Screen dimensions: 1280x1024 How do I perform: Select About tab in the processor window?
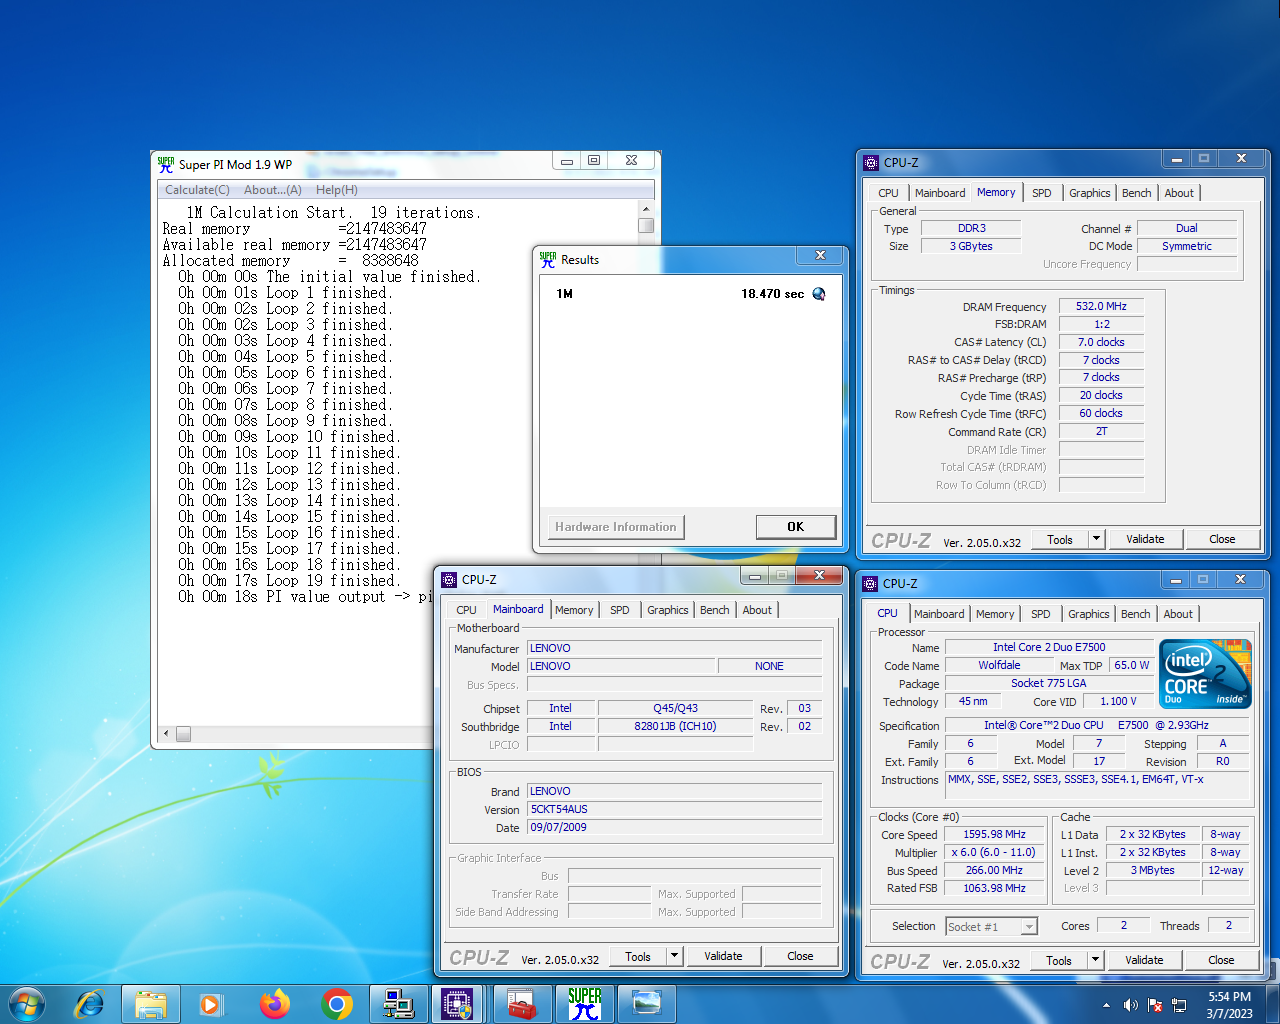click(1178, 614)
